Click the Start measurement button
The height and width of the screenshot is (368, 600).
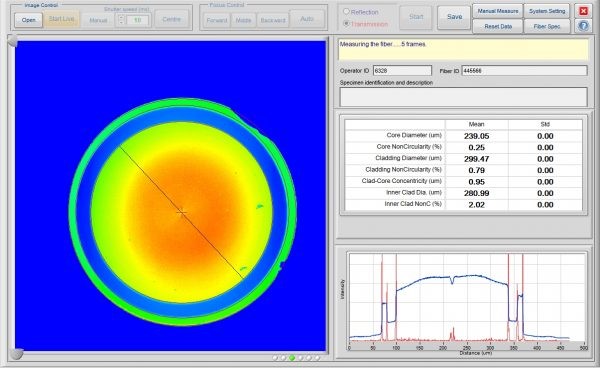416,17
